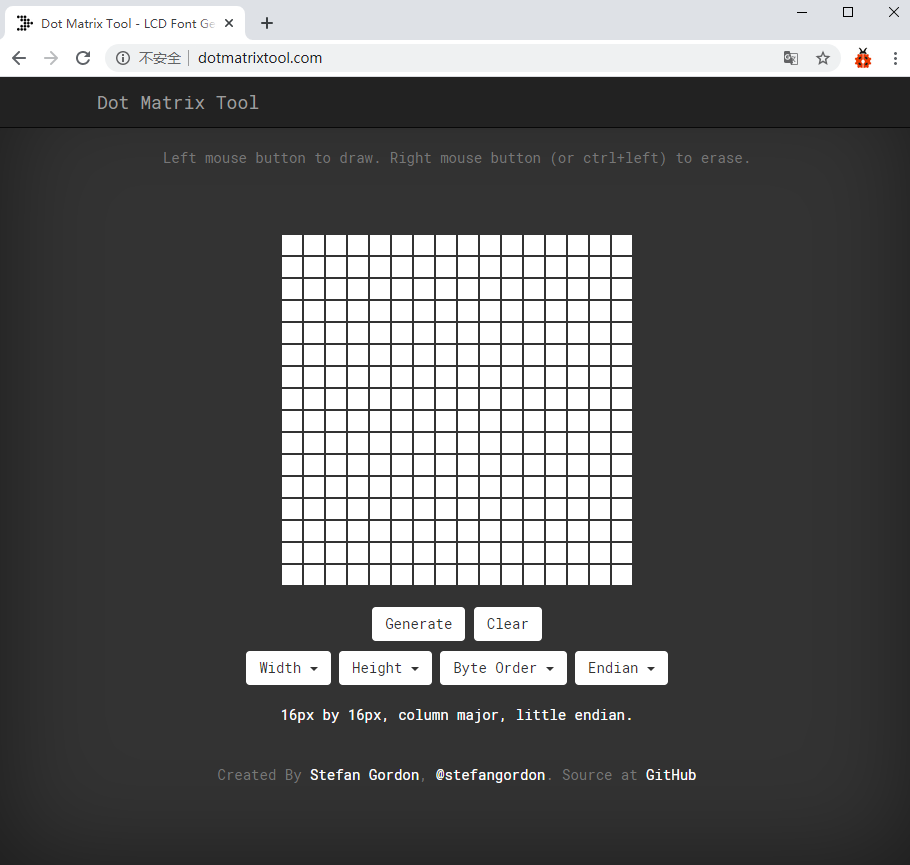Reload the page with the refresh icon
910x865 pixels.
coord(83,58)
